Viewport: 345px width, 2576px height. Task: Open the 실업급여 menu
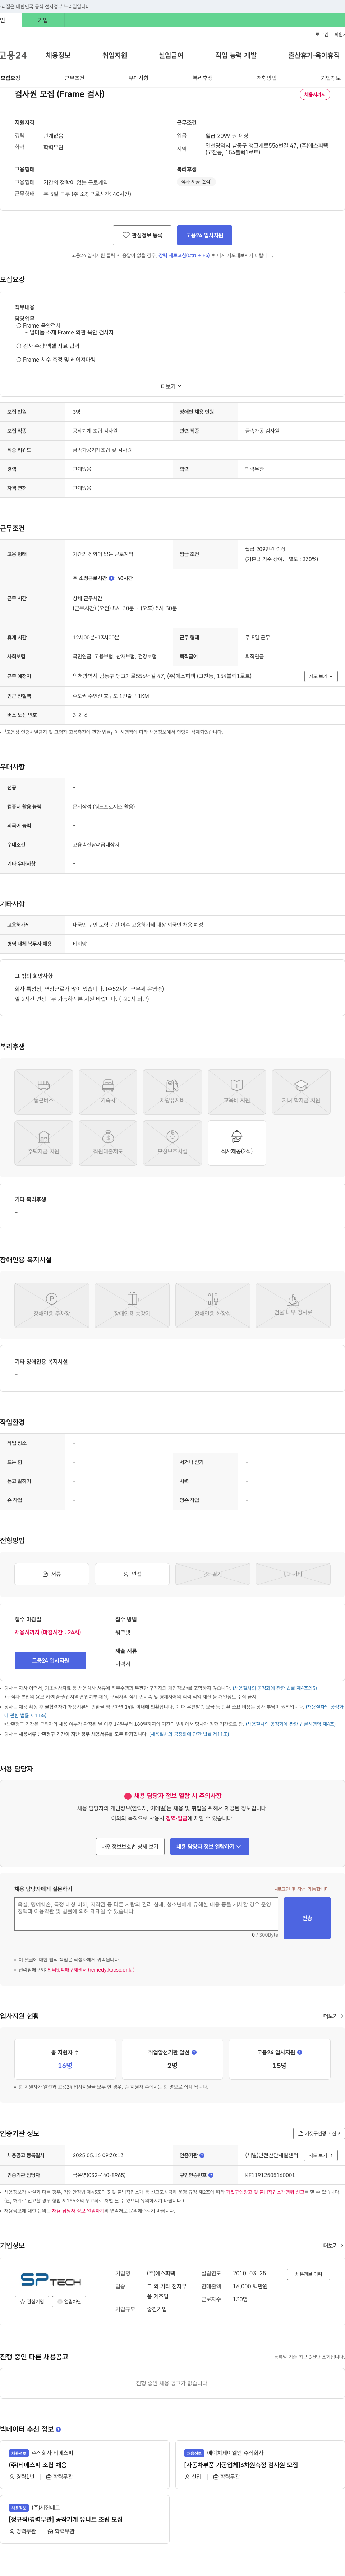click(171, 55)
